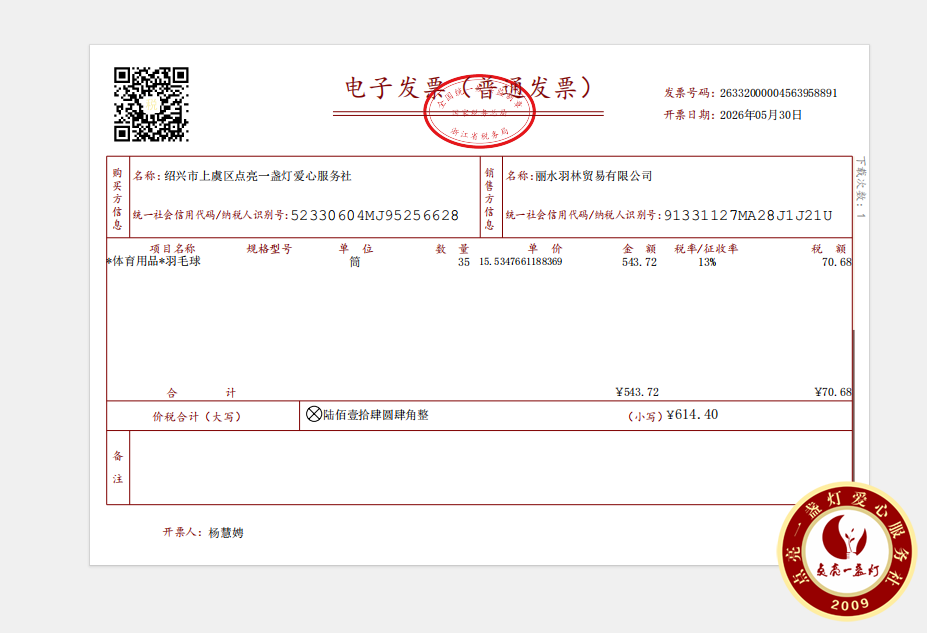Select the grand total ¥614.40
Viewport: 927px width, 633px height.
pyautogui.click(x=692, y=415)
